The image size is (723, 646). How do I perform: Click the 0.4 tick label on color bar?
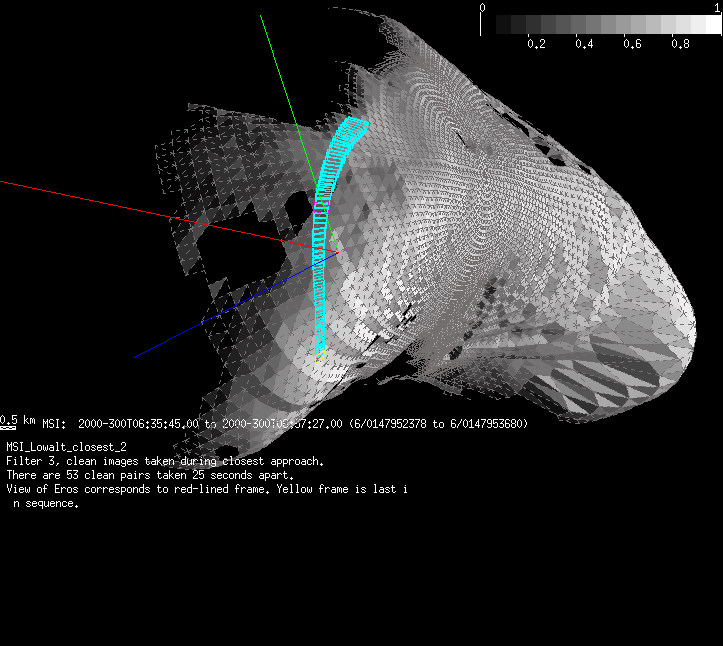tap(584, 44)
